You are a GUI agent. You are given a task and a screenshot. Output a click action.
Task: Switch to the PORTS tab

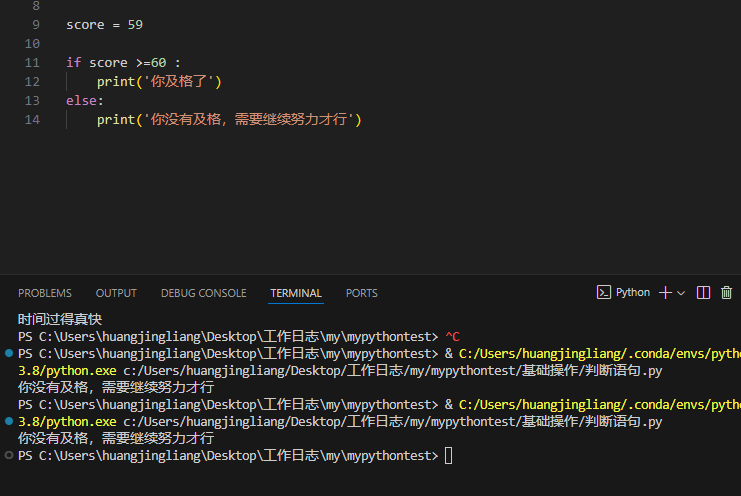click(x=362, y=293)
